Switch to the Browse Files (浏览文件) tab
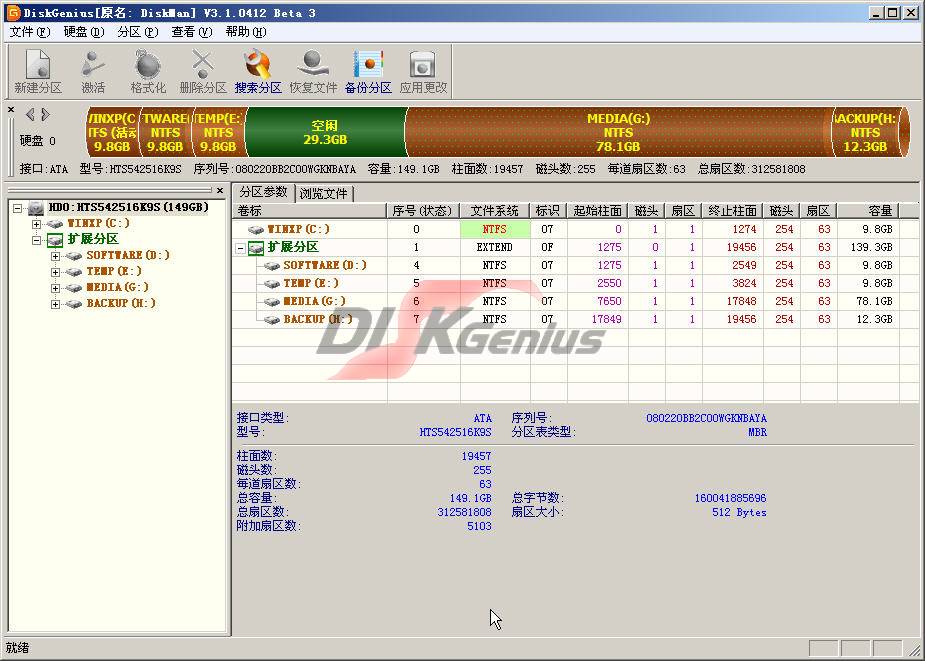The image size is (925, 661). tap(324, 193)
